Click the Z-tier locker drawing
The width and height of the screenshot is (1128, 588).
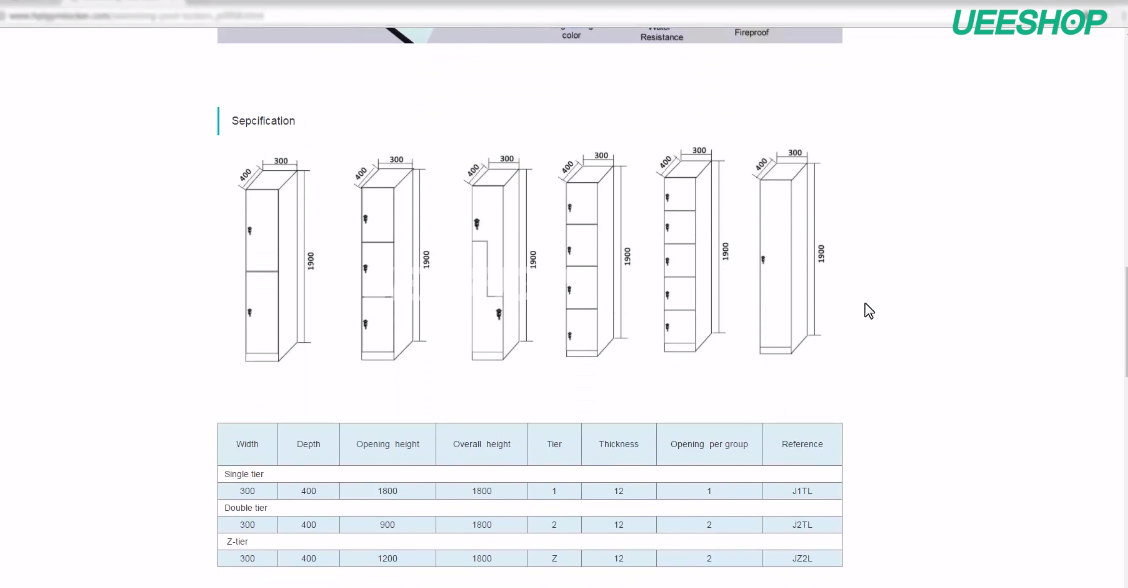pos(493,265)
